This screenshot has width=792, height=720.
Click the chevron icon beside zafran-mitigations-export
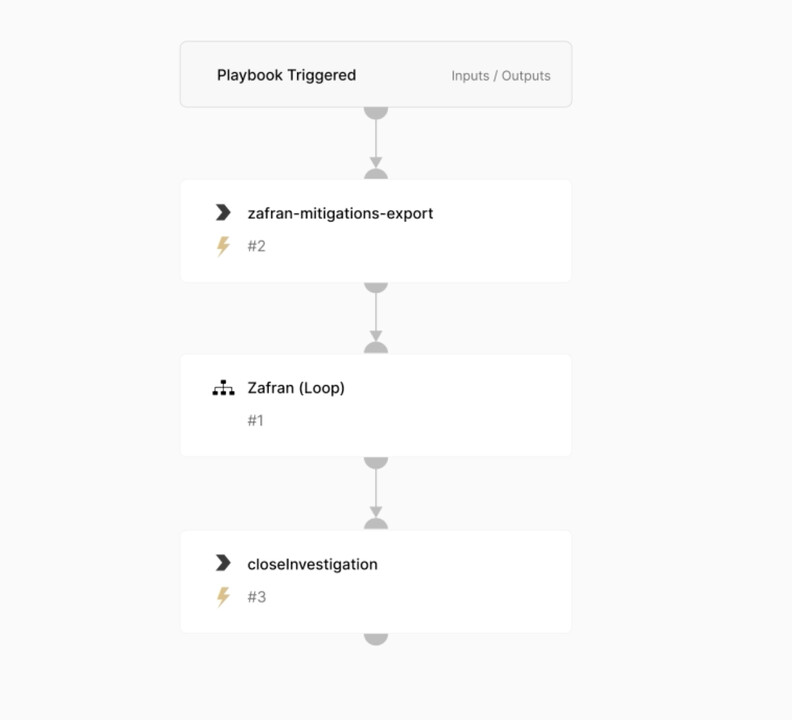pos(223,213)
